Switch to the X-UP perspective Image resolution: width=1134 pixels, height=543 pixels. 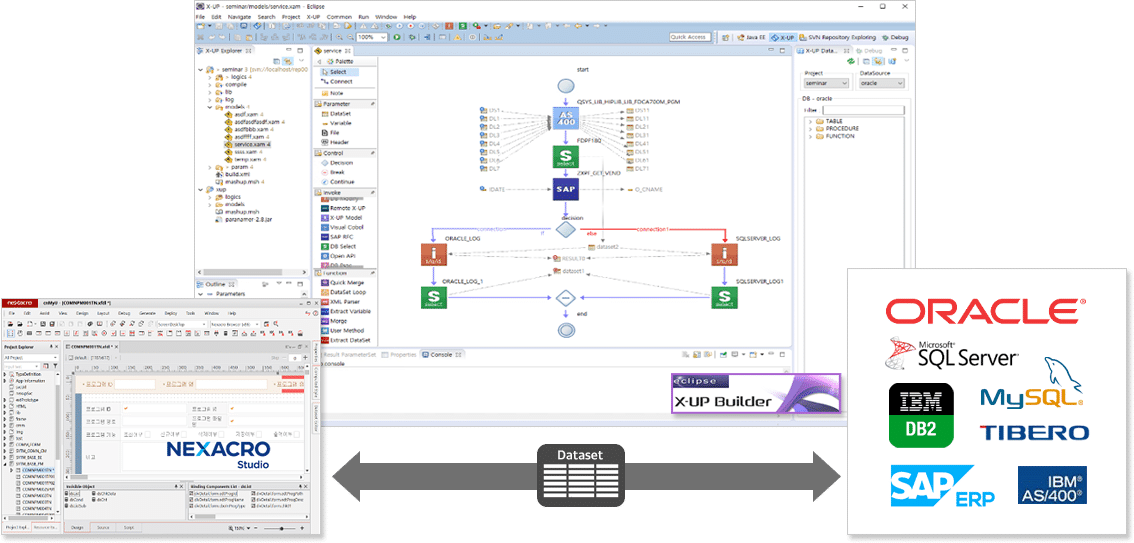pos(783,37)
